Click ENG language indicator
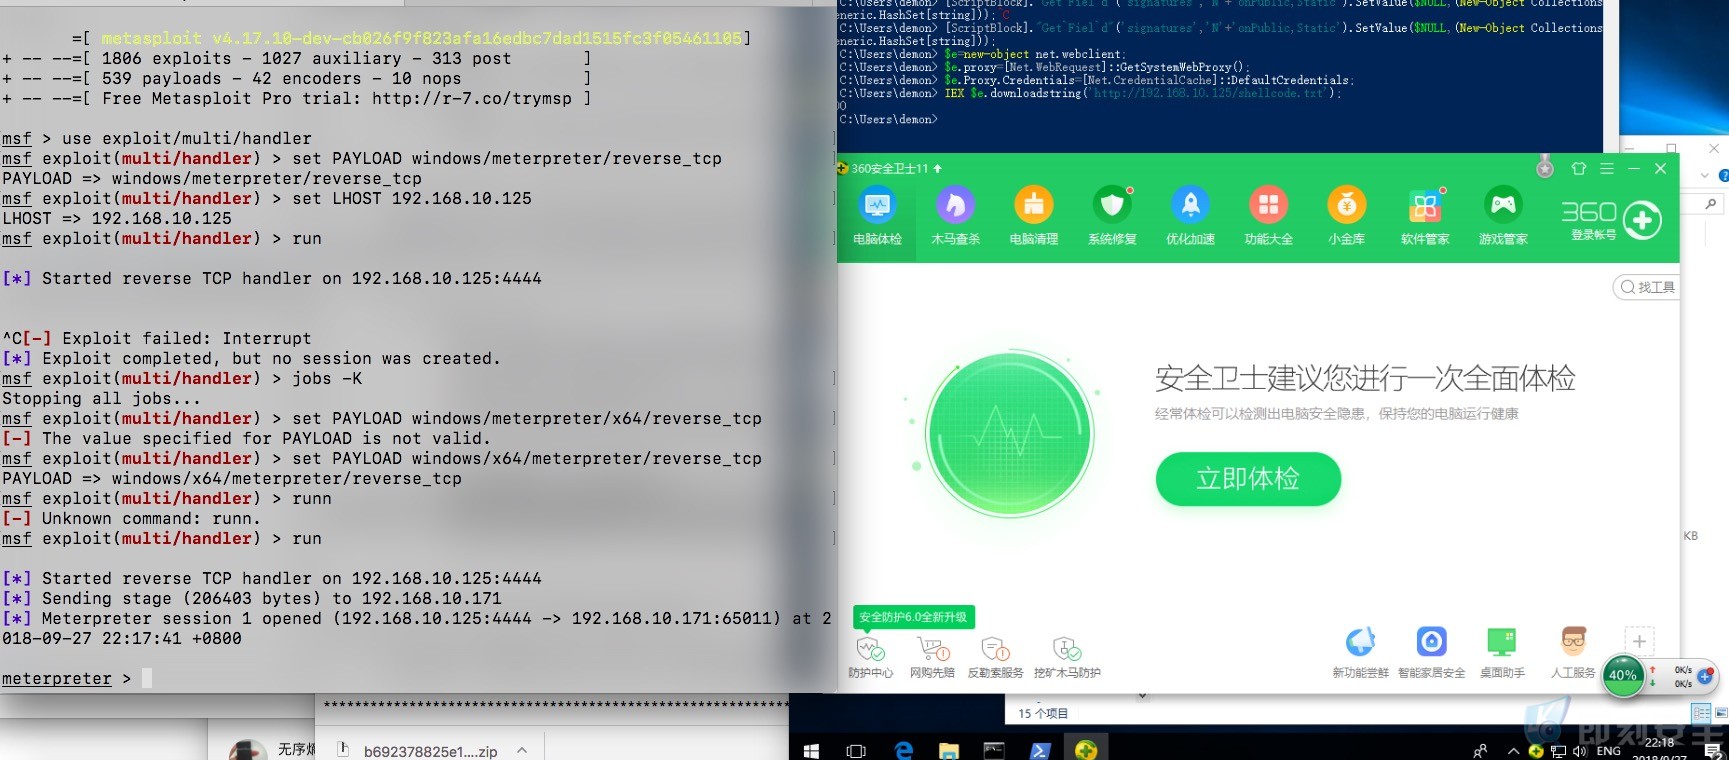The height and width of the screenshot is (760, 1729). (1609, 751)
